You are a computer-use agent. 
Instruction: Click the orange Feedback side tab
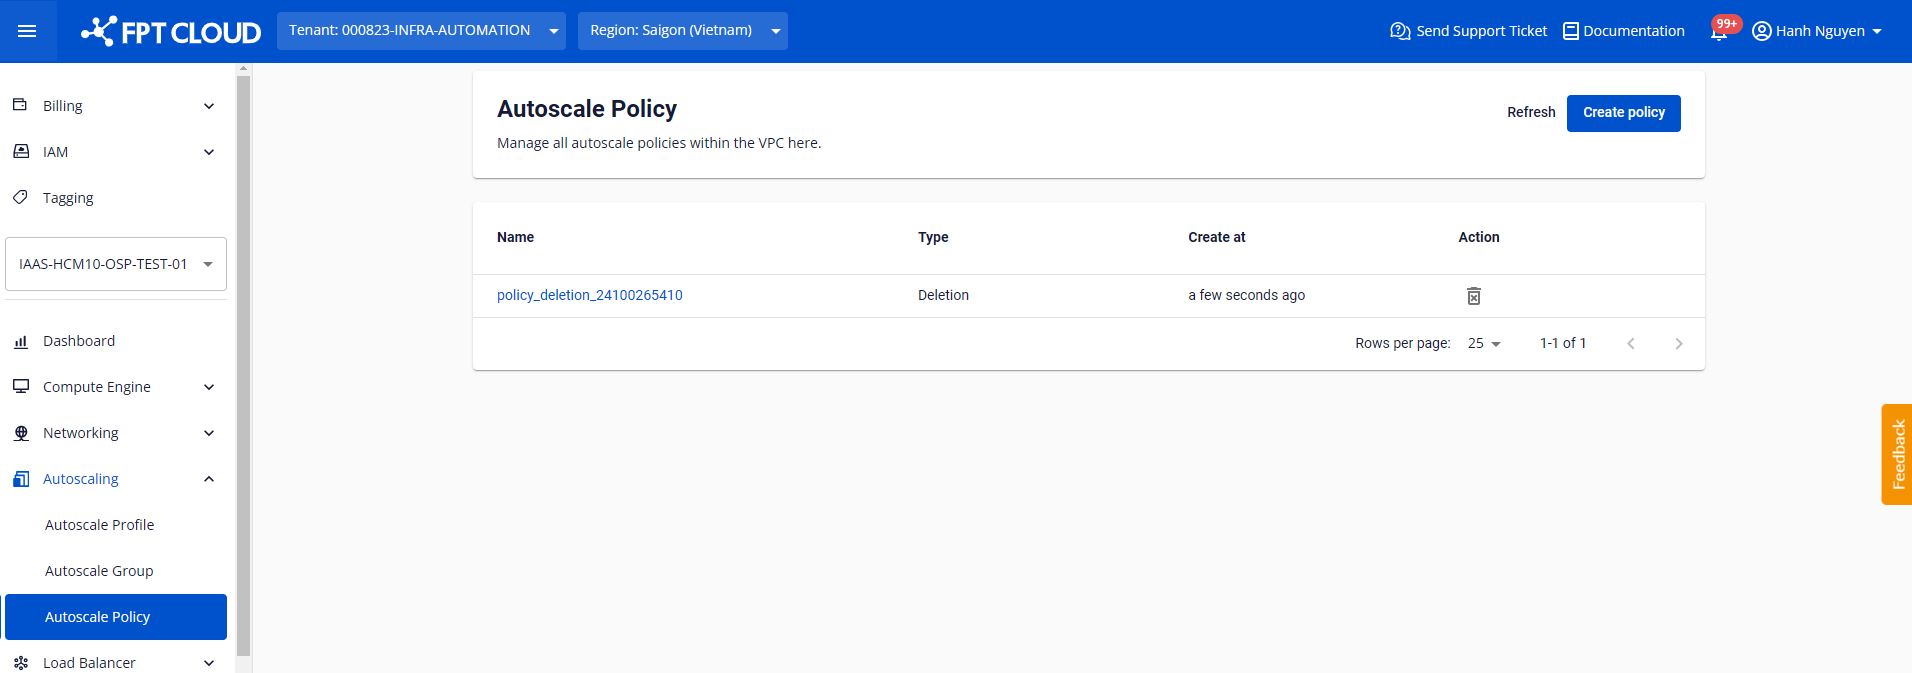pyautogui.click(x=1897, y=454)
